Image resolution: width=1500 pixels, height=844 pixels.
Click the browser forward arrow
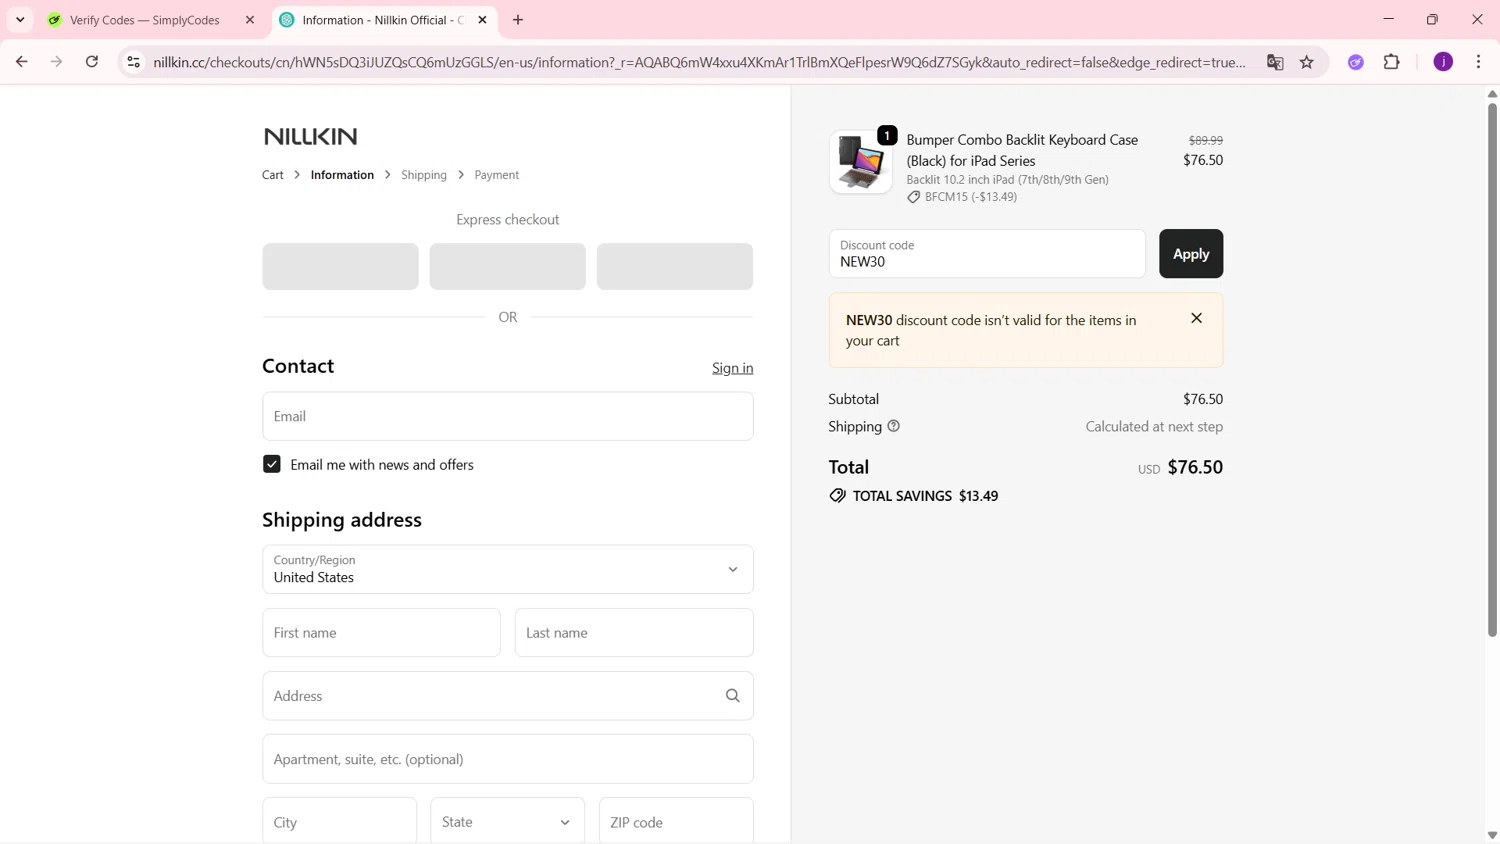tap(57, 62)
